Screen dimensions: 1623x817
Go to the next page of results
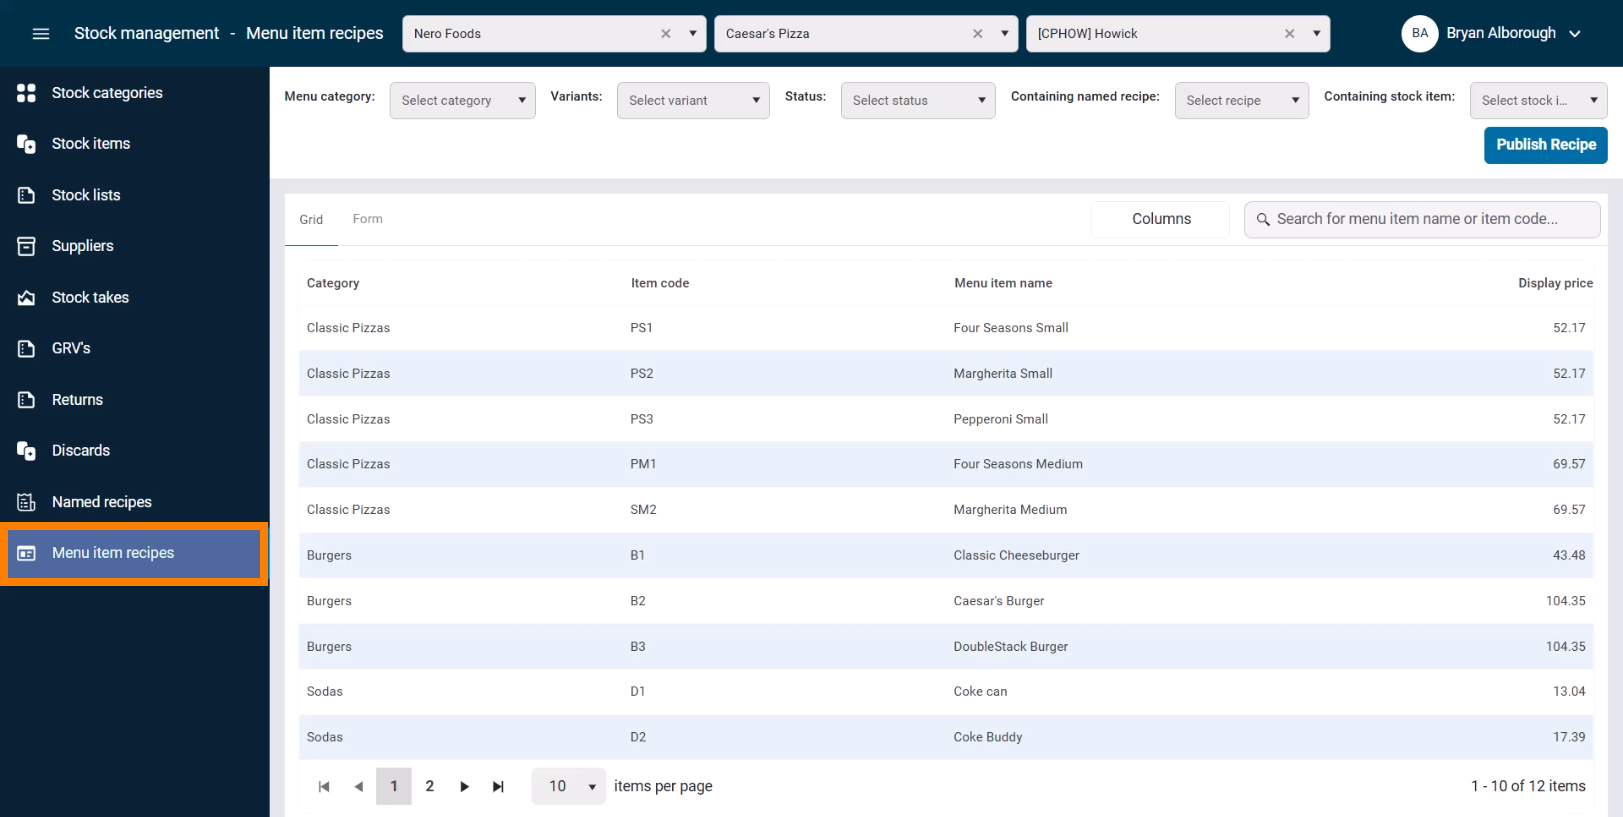(x=464, y=787)
